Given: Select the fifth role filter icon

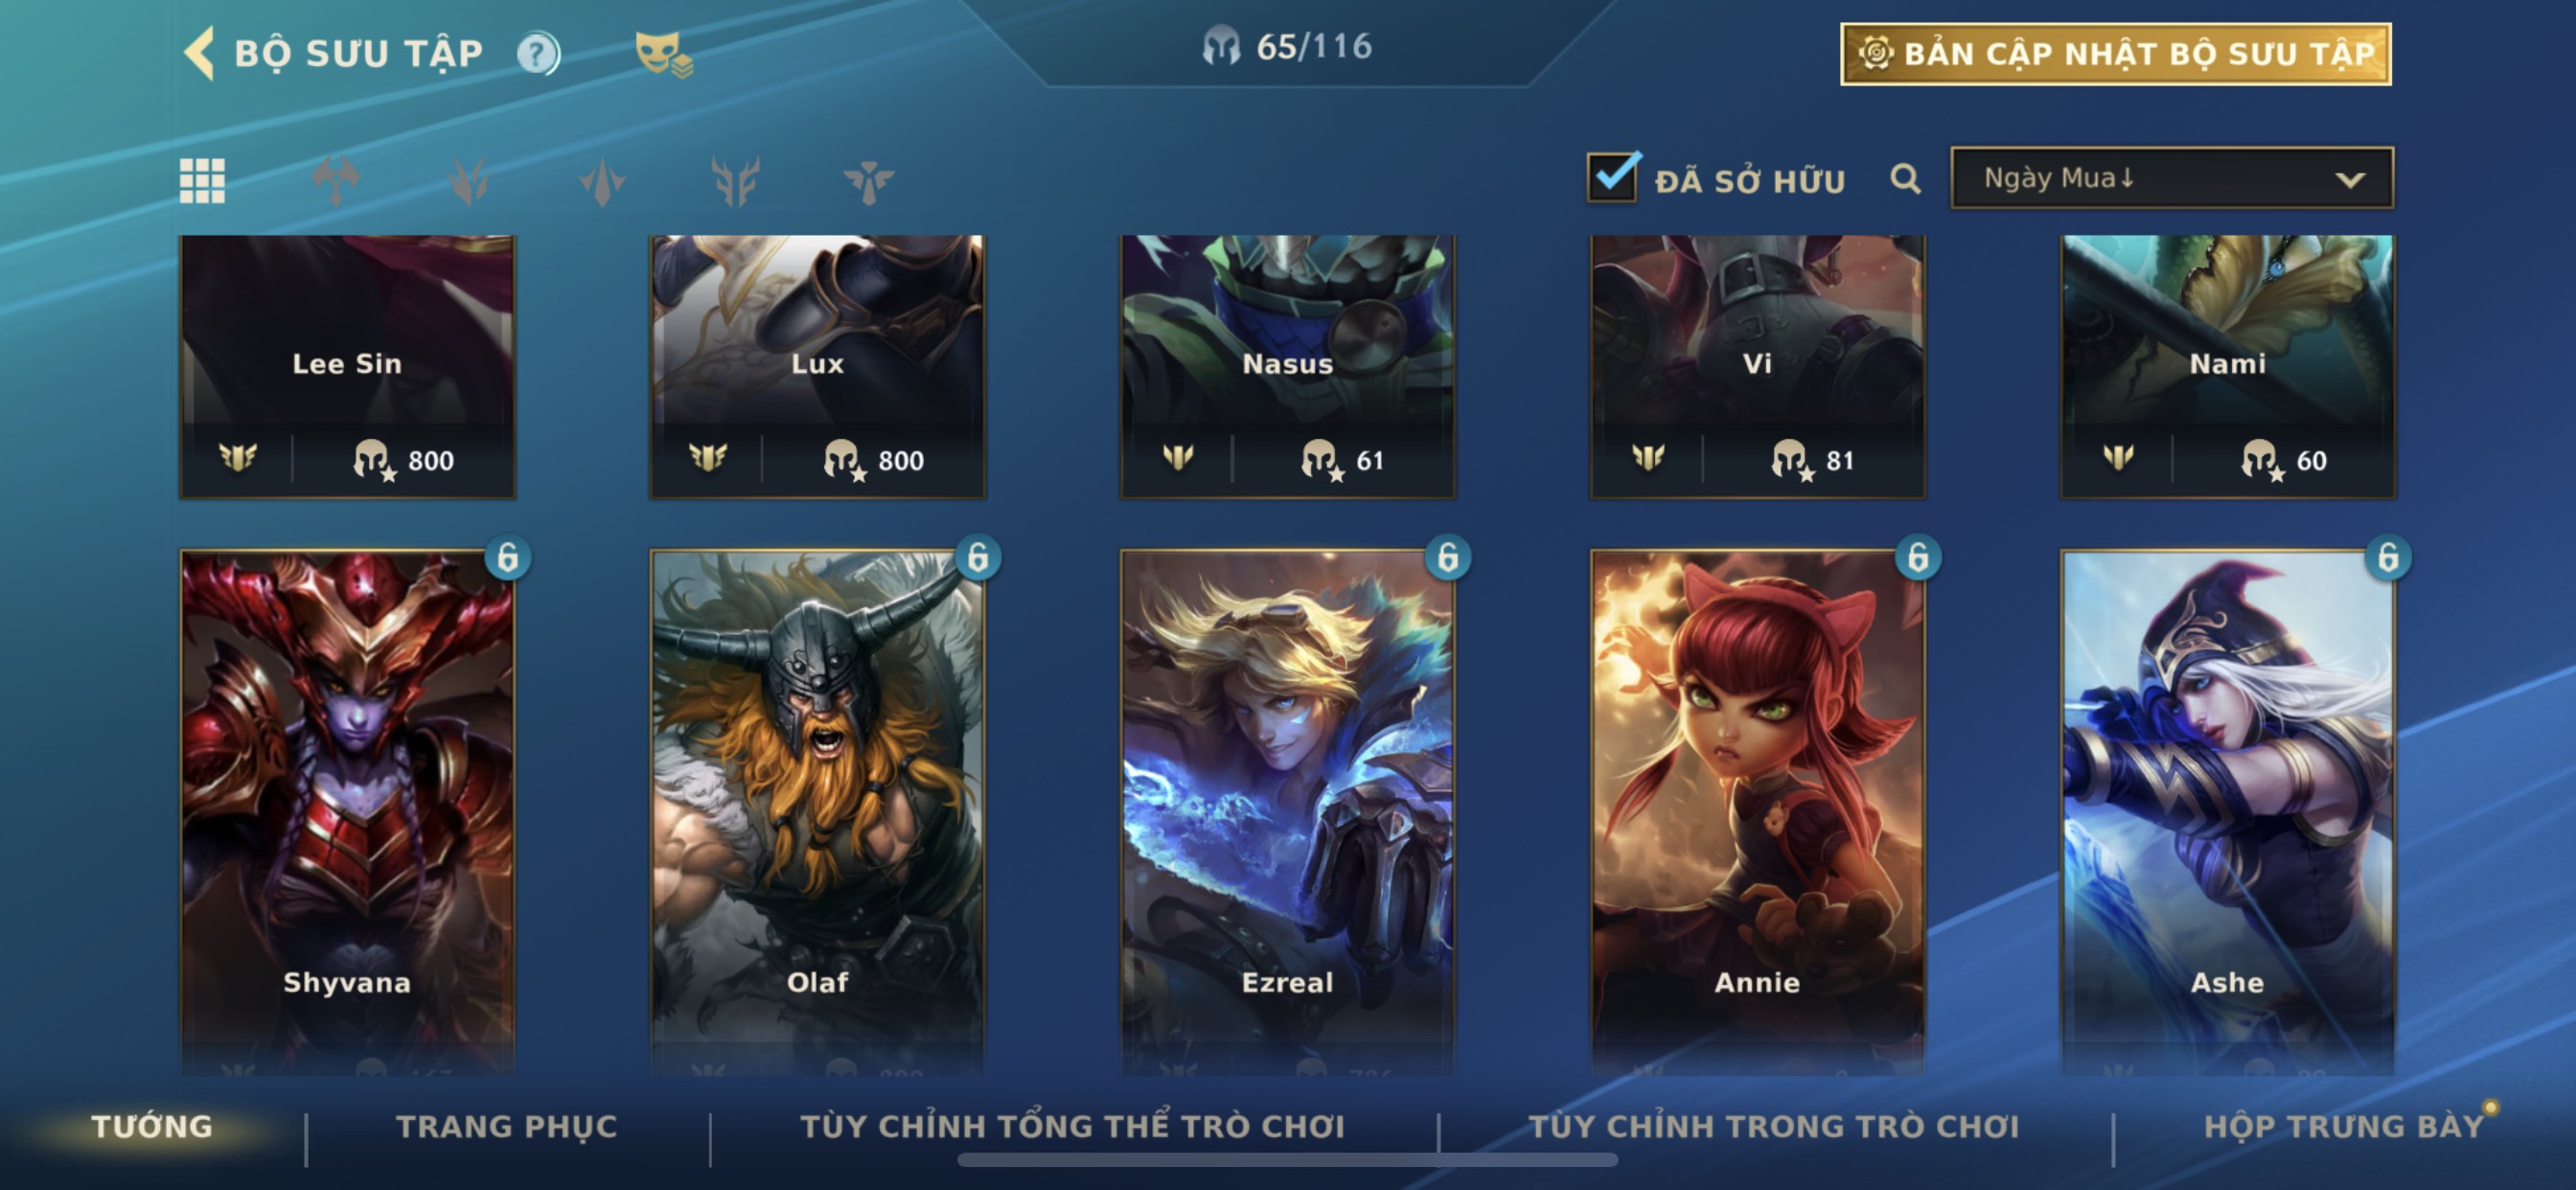Looking at the screenshot, I should (868, 181).
